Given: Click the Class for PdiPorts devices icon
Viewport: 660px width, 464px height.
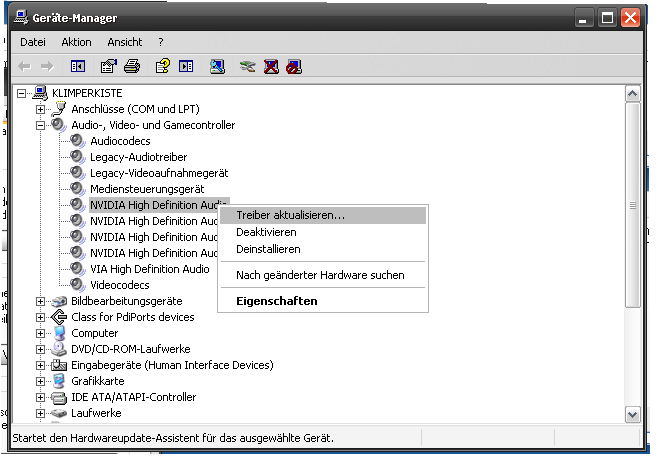Looking at the screenshot, I should (x=59, y=317).
